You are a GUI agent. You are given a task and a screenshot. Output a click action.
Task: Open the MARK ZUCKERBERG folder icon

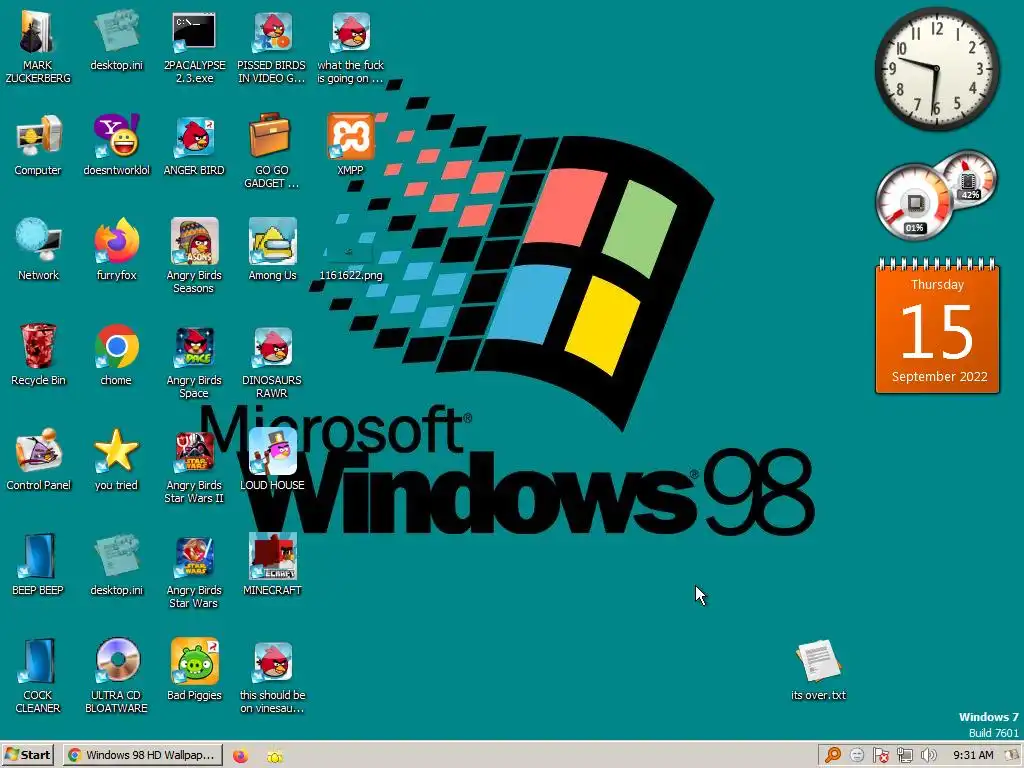coord(37,33)
